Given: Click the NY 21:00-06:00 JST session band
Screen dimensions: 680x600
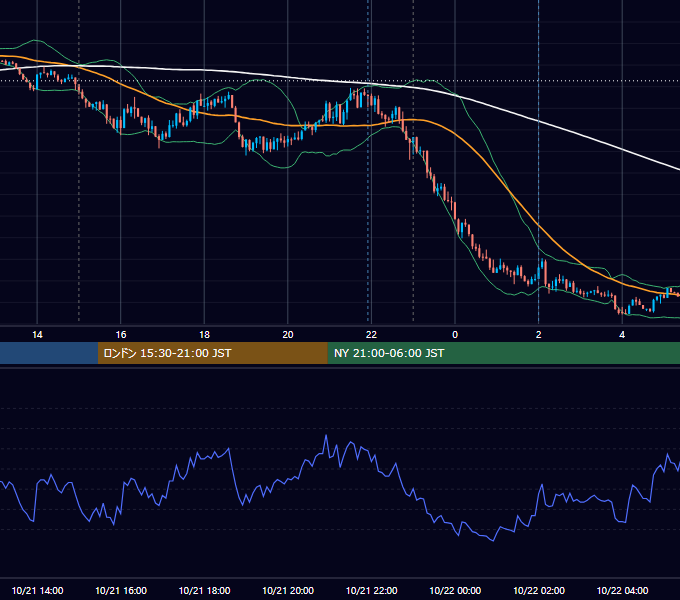Looking at the screenshot, I should click(503, 353).
